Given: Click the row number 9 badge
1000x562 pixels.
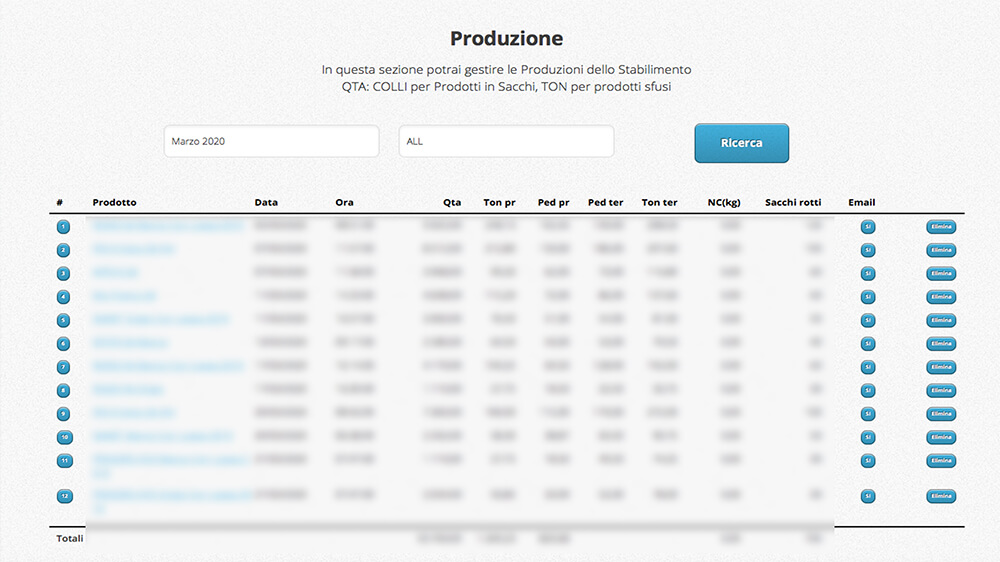Looking at the screenshot, I should point(64,413).
